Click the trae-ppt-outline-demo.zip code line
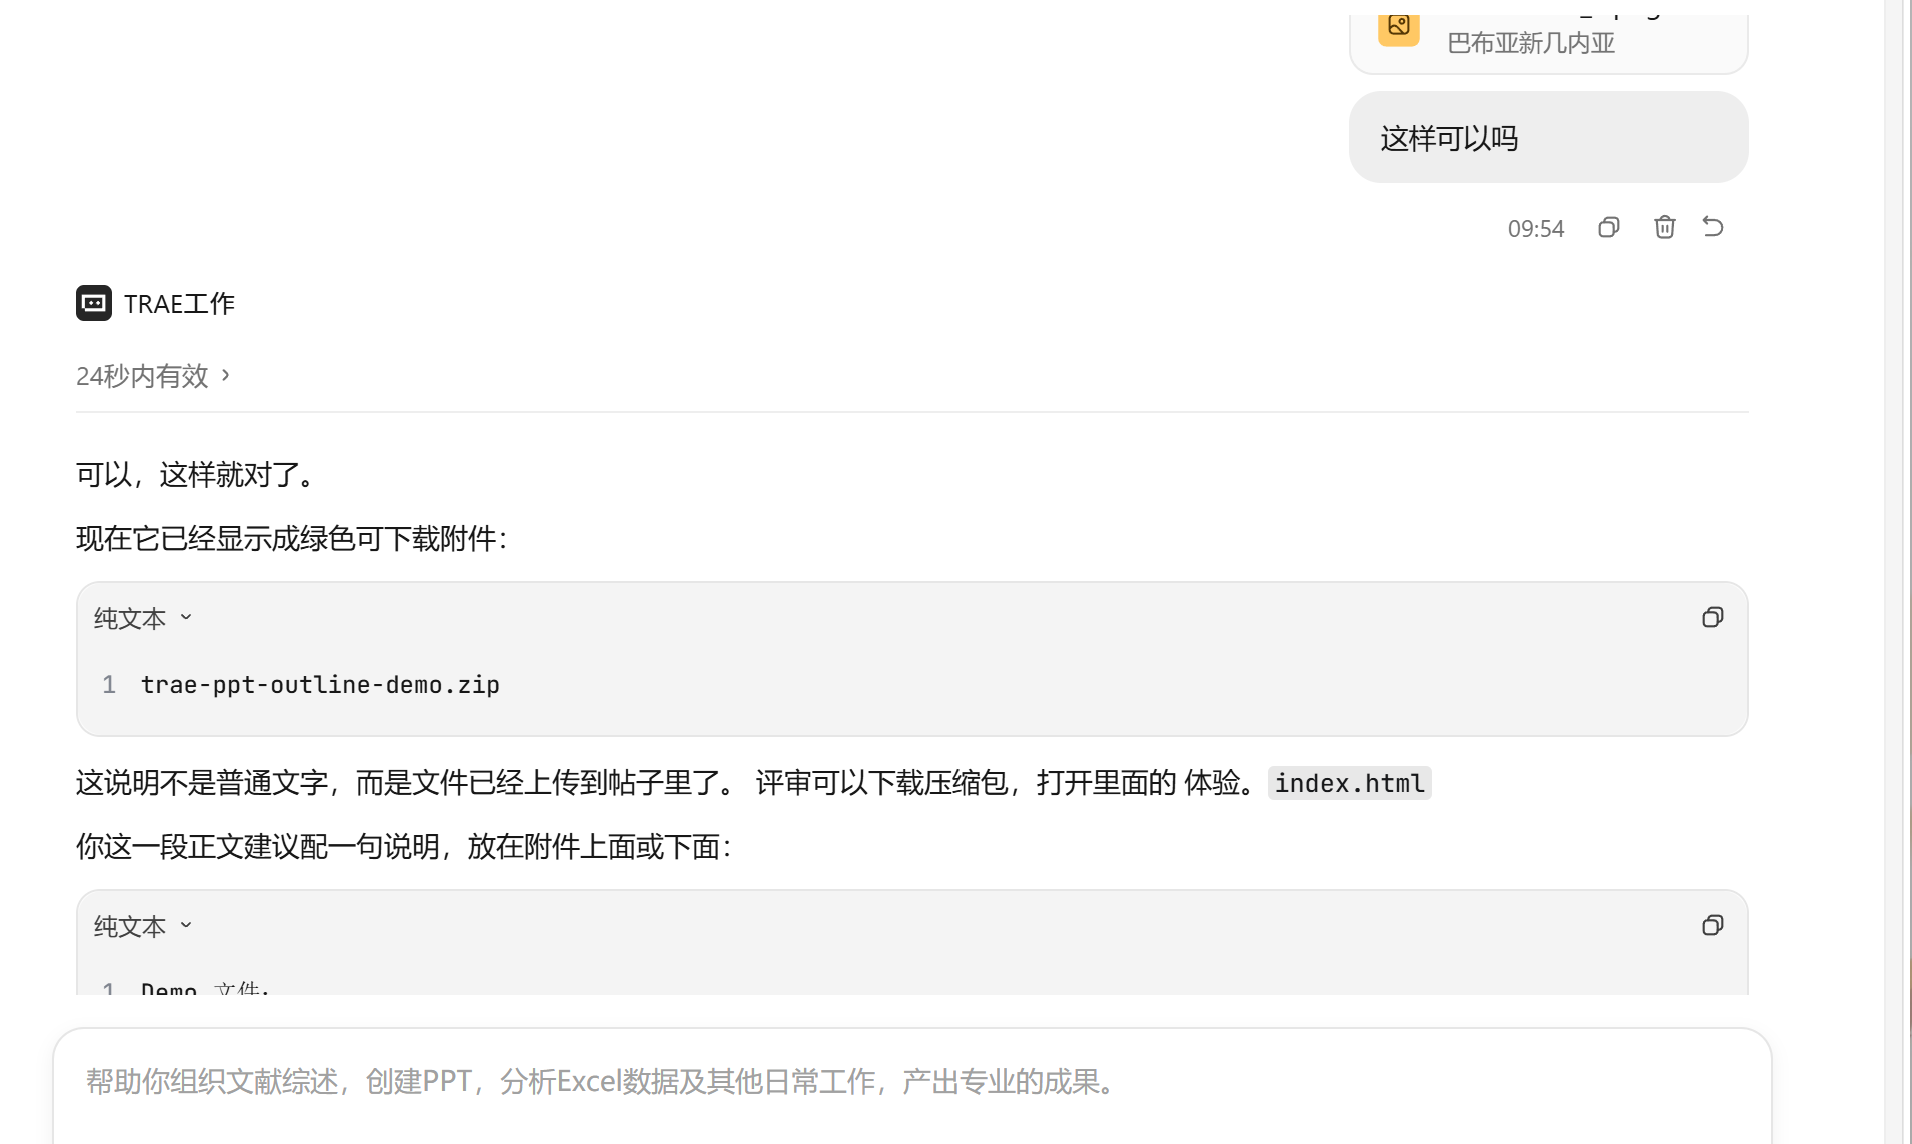The width and height of the screenshot is (1912, 1144). click(x=320, y=685)
